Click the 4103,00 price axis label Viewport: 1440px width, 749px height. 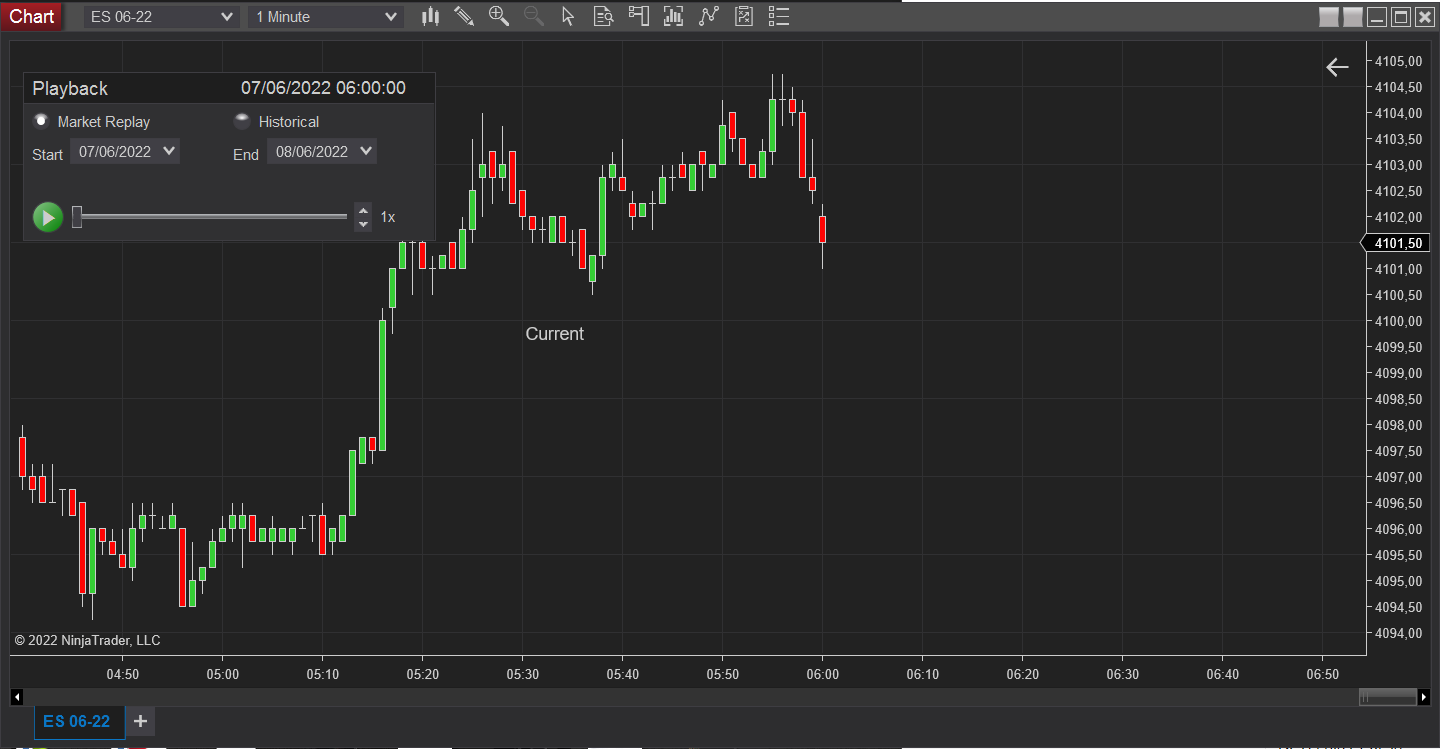[1399, 165]
